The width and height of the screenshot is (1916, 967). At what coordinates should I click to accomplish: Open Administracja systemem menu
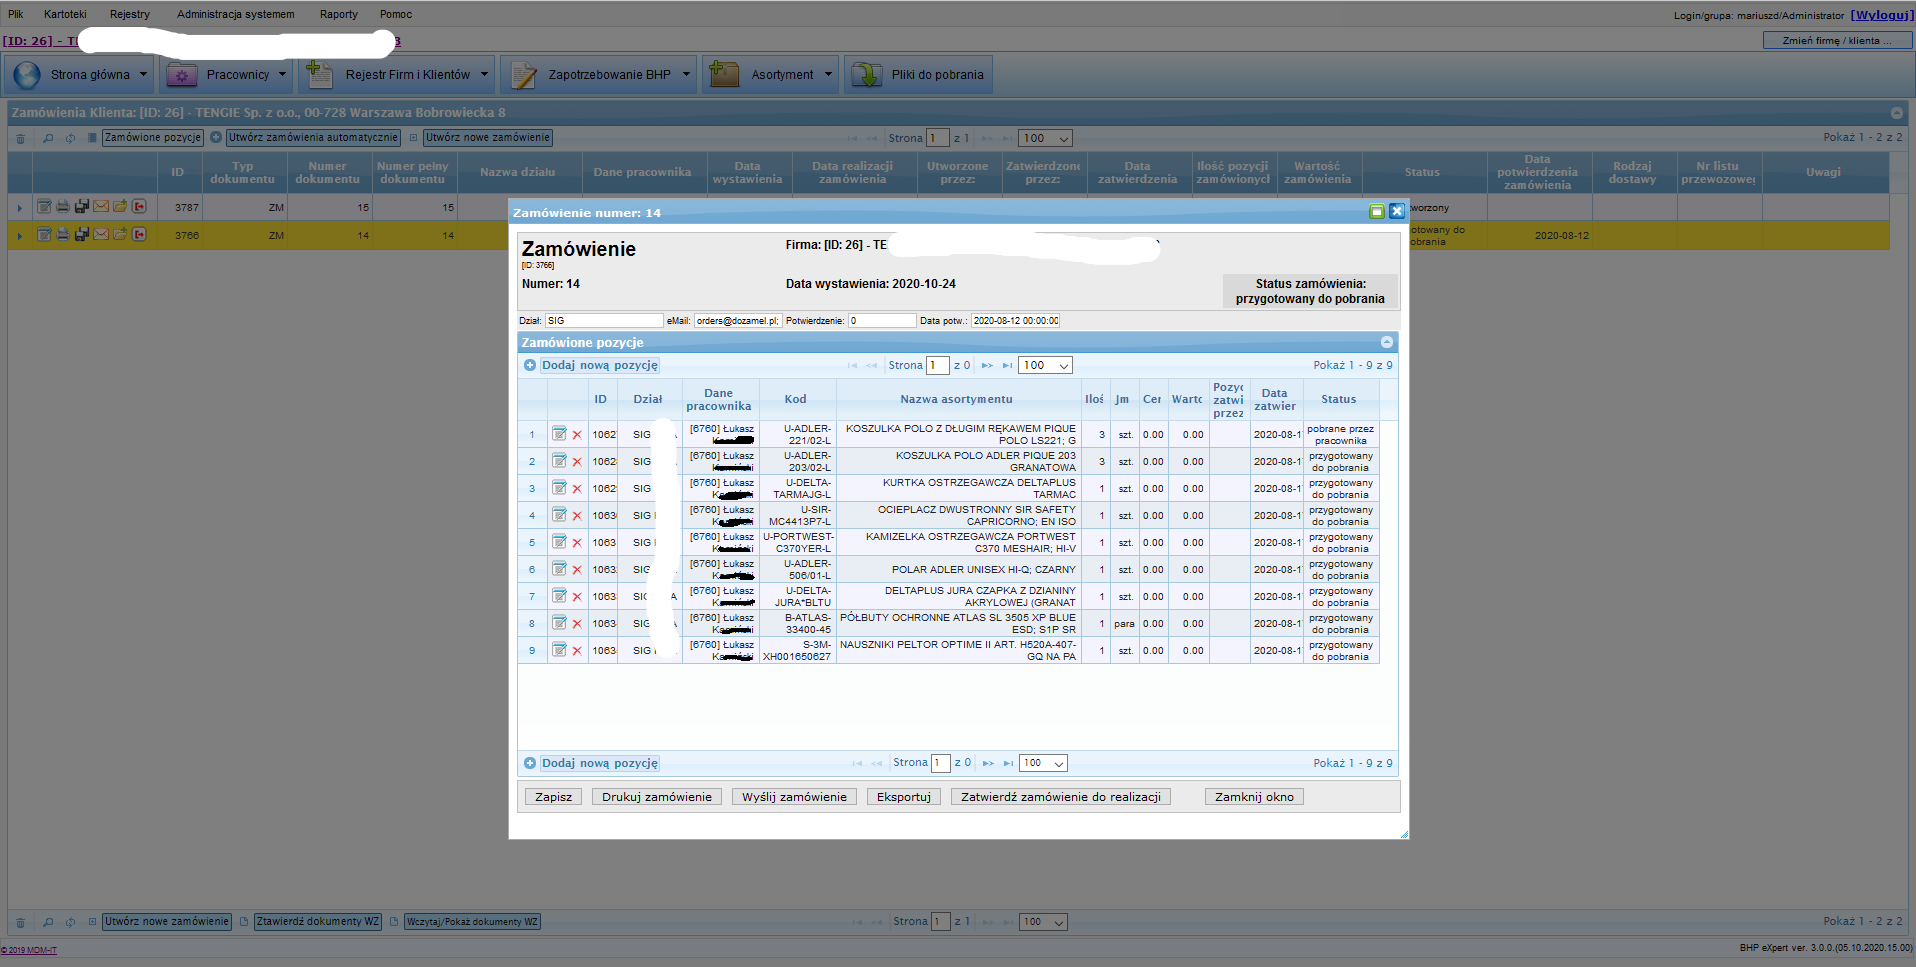tap(236, 14)
